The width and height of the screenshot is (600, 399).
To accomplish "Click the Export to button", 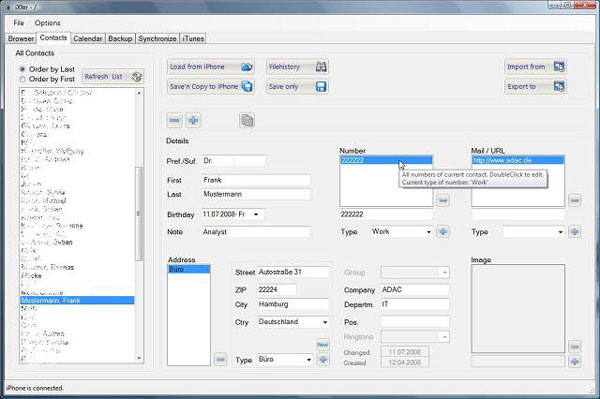I will click(x=535, y=87).
